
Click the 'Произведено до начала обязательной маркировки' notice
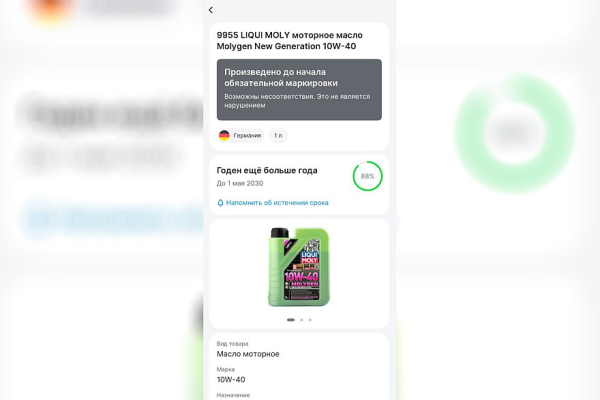click(x=299, y=90)
